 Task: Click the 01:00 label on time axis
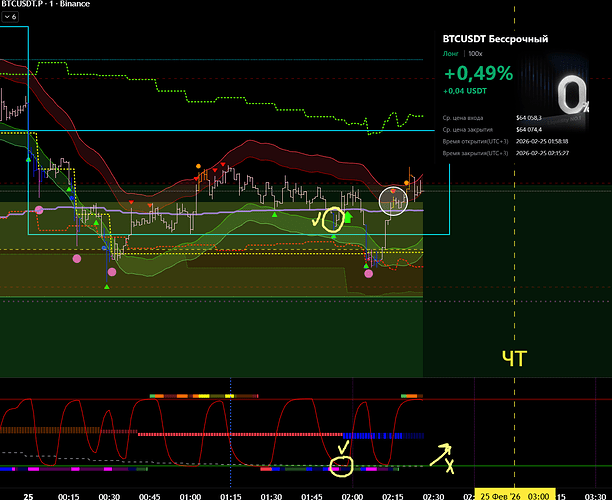pos(190,494)
